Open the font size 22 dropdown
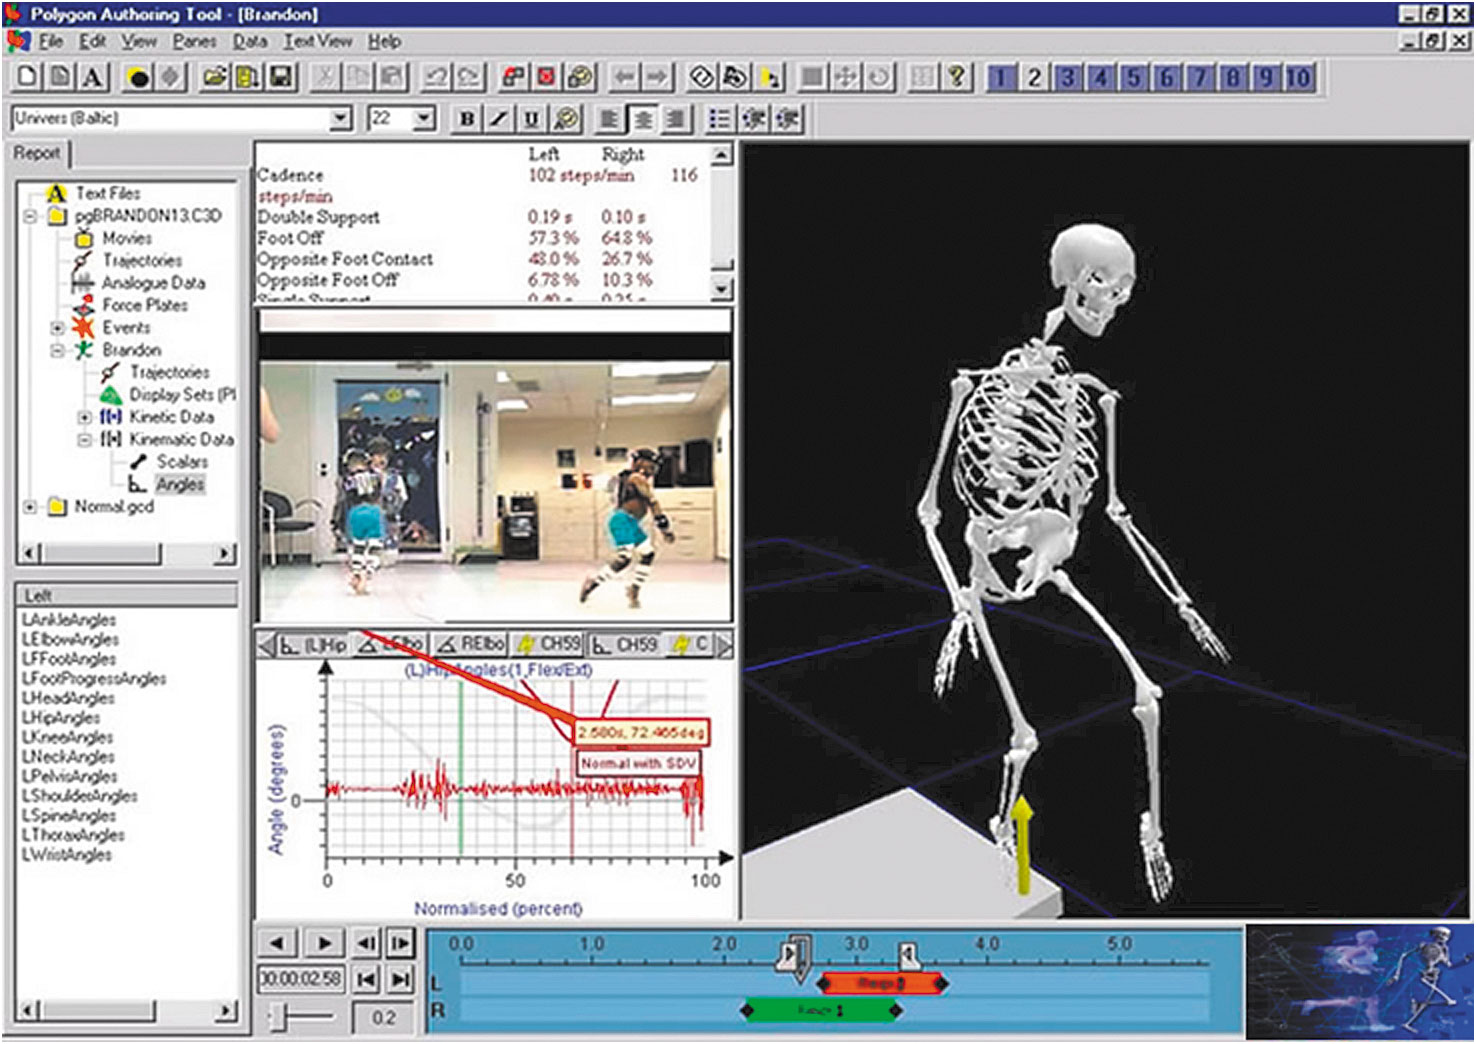The image size is (1476, 1044). (425, 119)
